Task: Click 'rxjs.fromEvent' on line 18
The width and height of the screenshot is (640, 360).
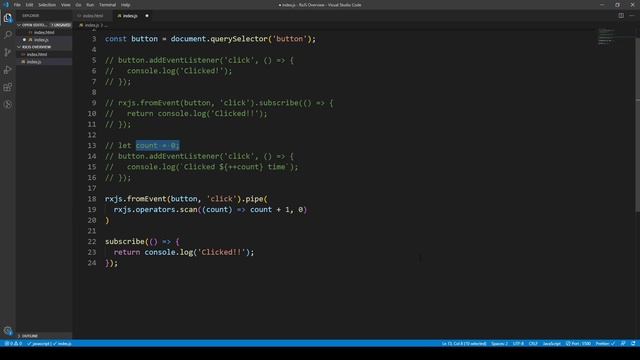Action: [x=136, y=199]
